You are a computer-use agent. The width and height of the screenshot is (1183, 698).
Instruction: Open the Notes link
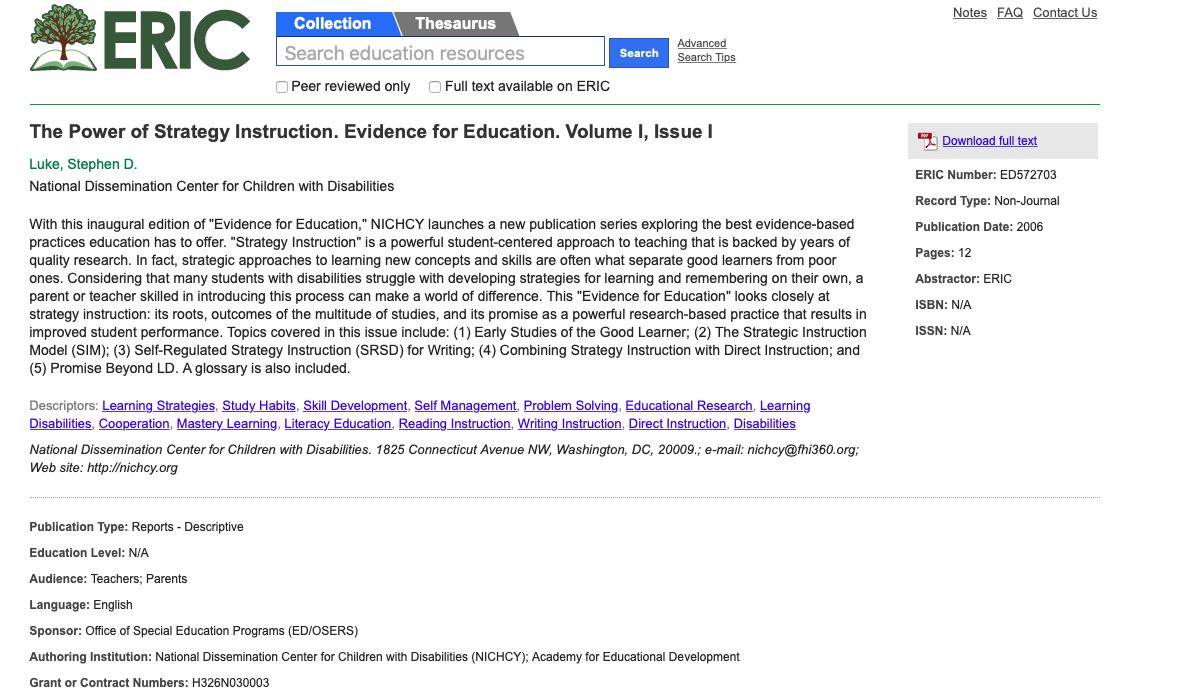click(969, 13)
